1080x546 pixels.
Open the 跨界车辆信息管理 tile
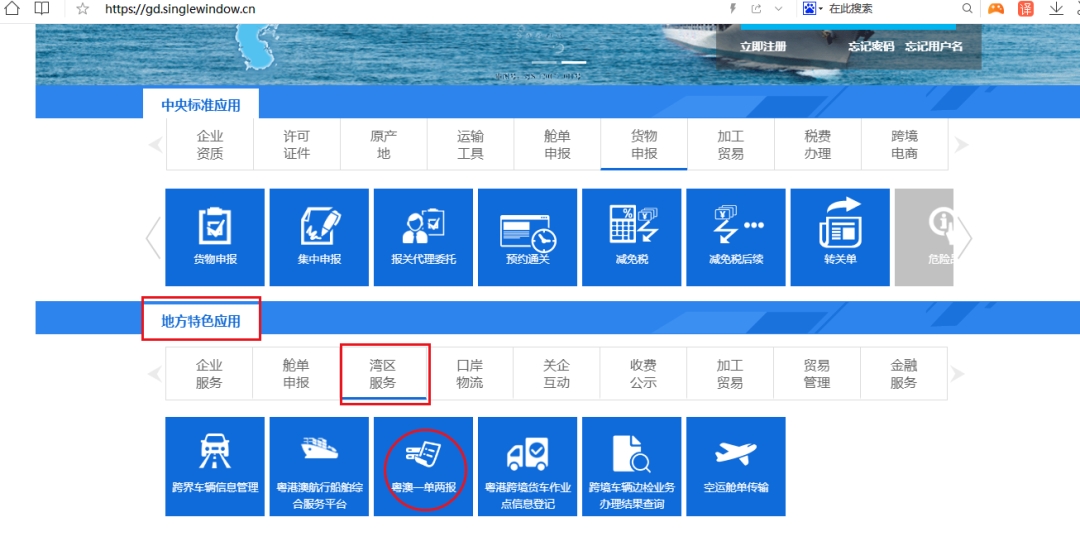tap(215, 466)
